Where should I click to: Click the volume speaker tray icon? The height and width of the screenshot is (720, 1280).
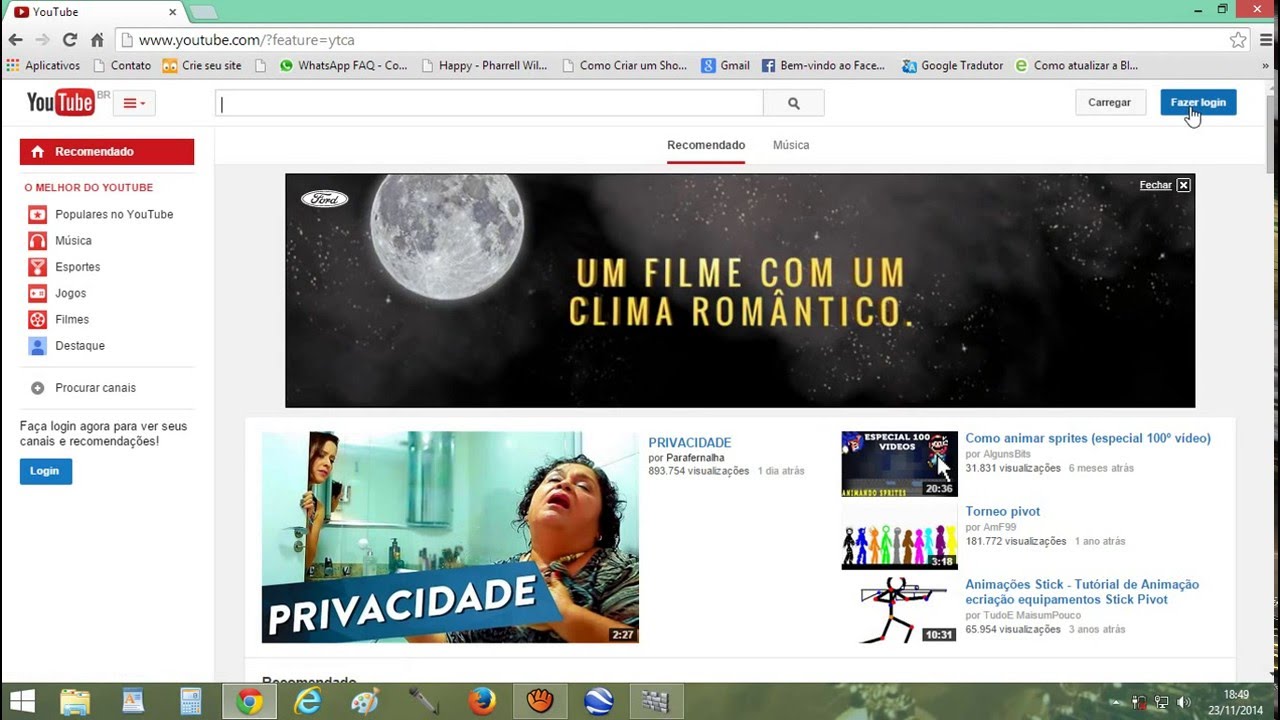pyautogui.click(x=1184, y=702)
